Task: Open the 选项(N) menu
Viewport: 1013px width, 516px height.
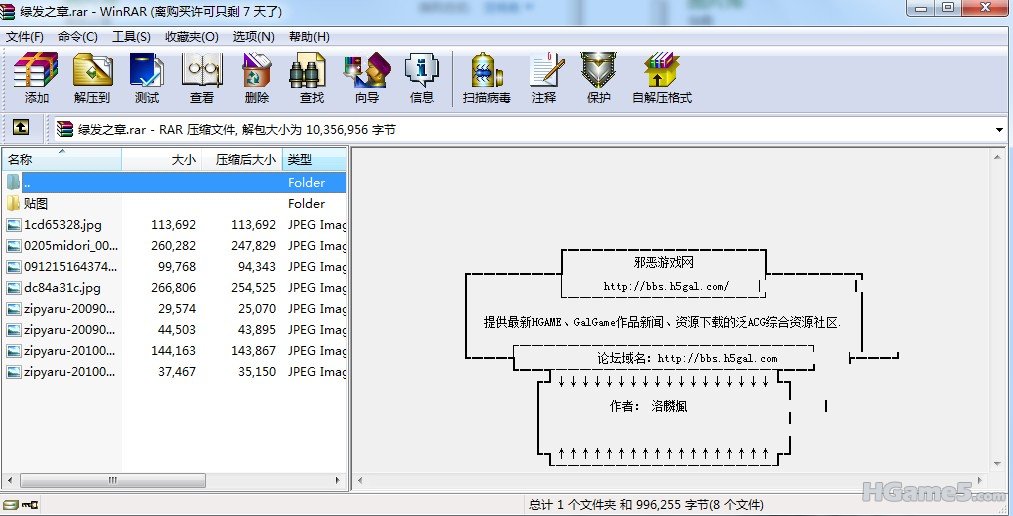Action: [253, 37]
